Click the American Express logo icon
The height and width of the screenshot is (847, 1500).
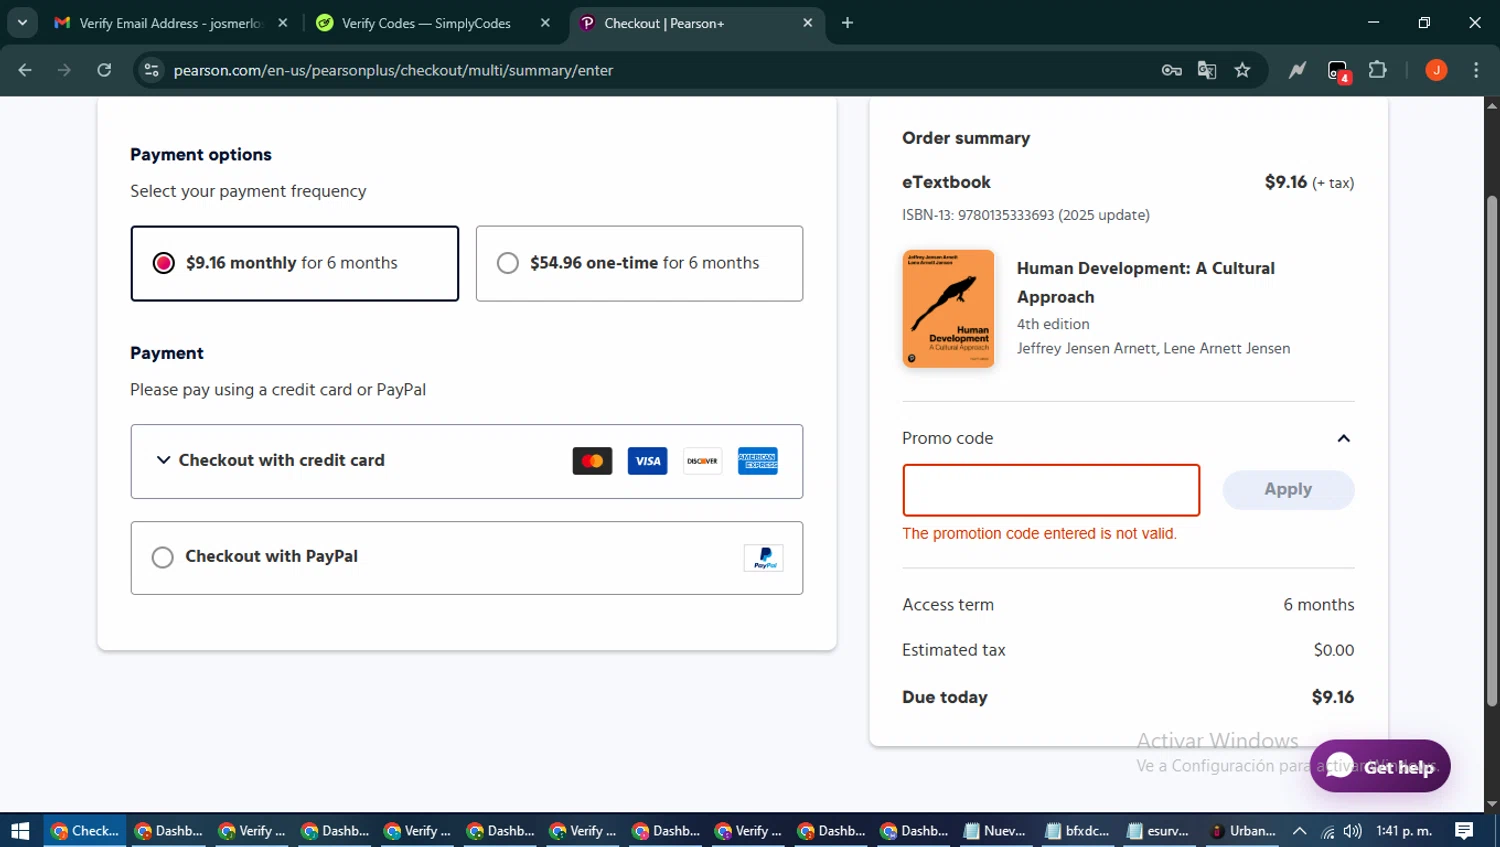757,461
